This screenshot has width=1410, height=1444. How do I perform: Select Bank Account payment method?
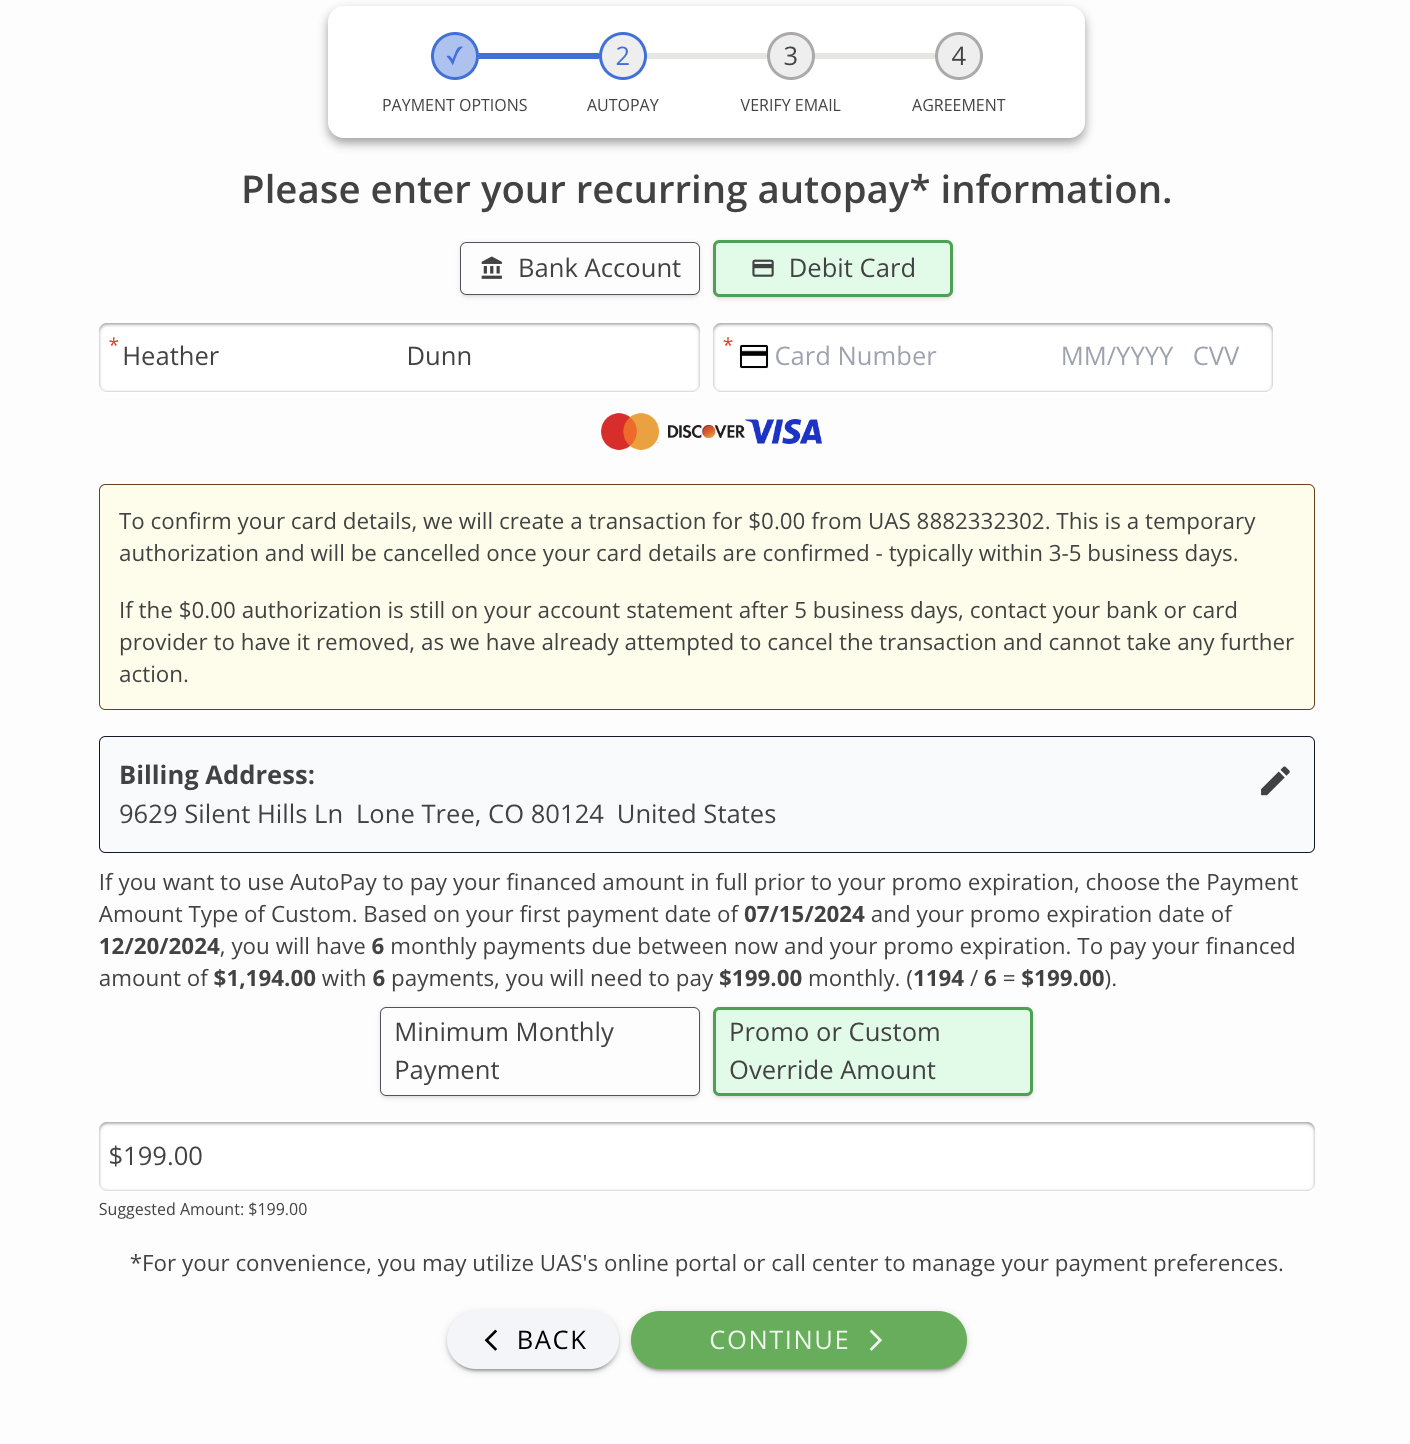coord(580,268)
